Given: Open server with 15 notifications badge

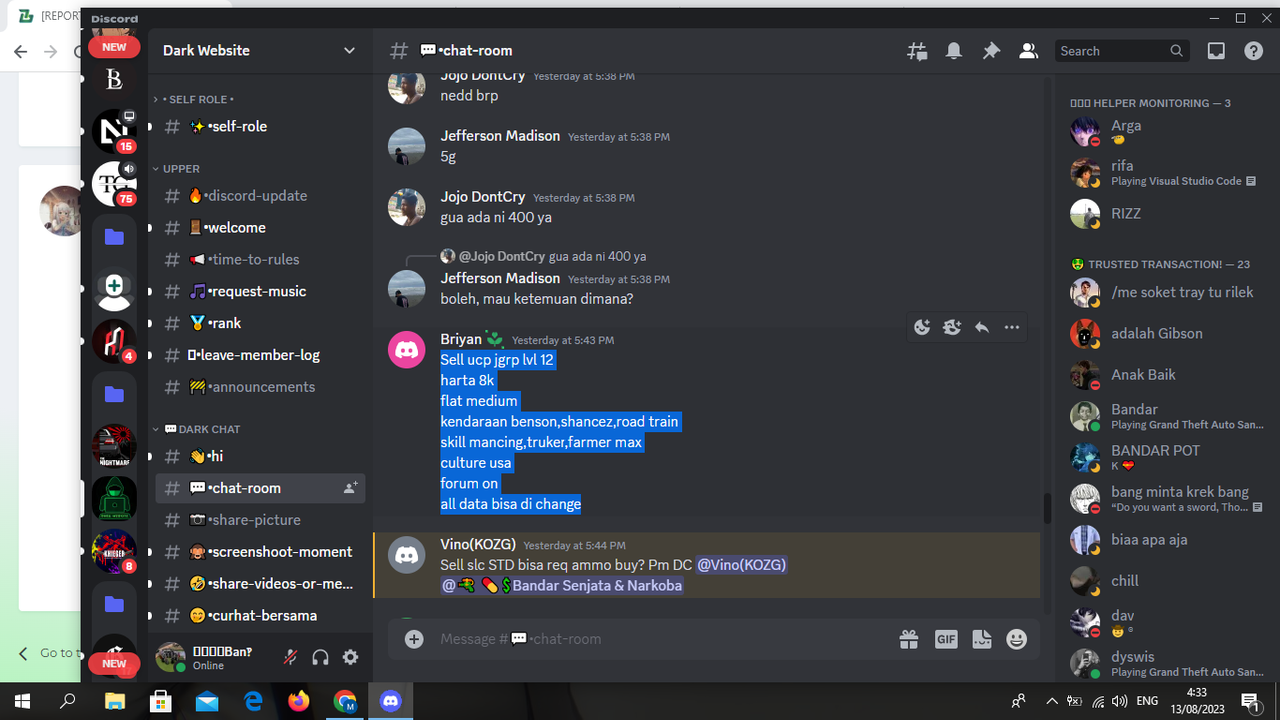Looking at the screenshot, I should [x=114, y=131].
